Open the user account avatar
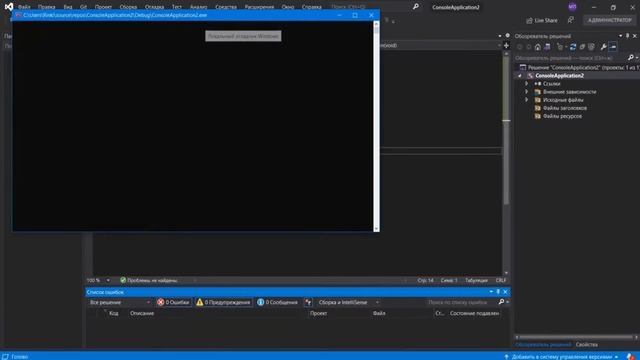 (572, 7)
